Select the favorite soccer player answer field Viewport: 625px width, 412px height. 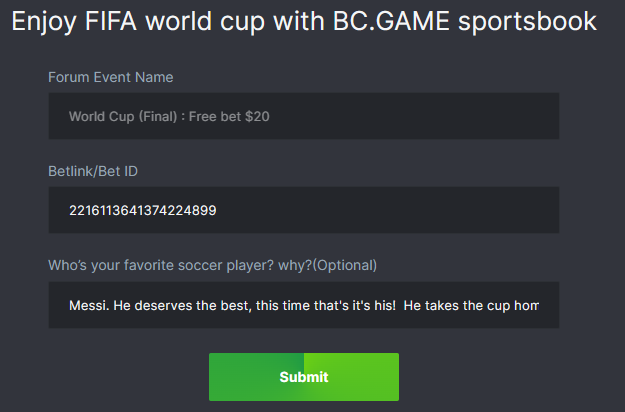pyautogui.click(x=303, y=304)
